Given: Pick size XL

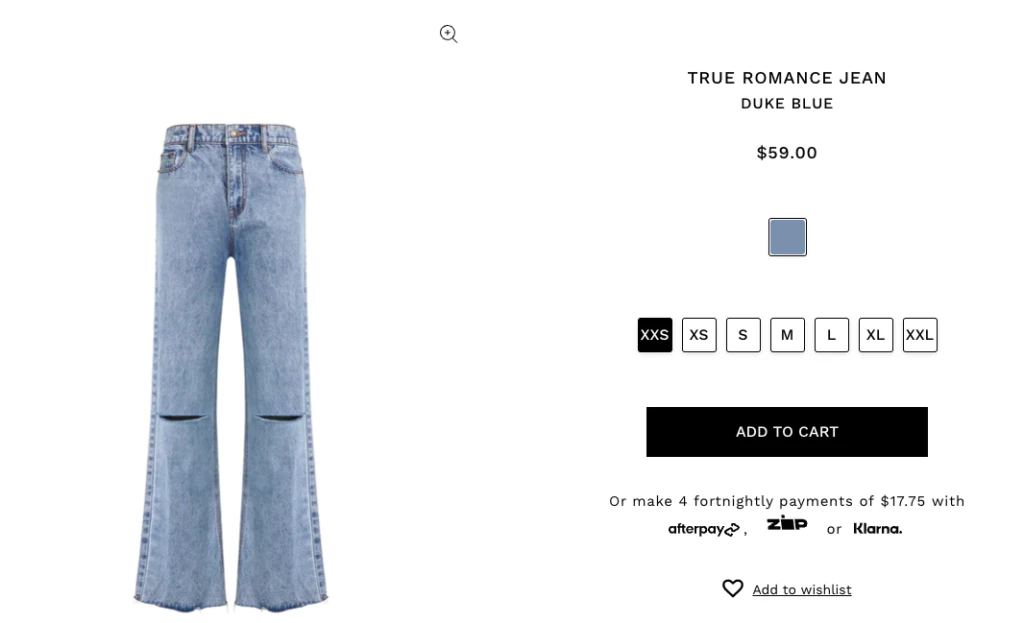Looking at the screenshot, I should pos(876,335).
